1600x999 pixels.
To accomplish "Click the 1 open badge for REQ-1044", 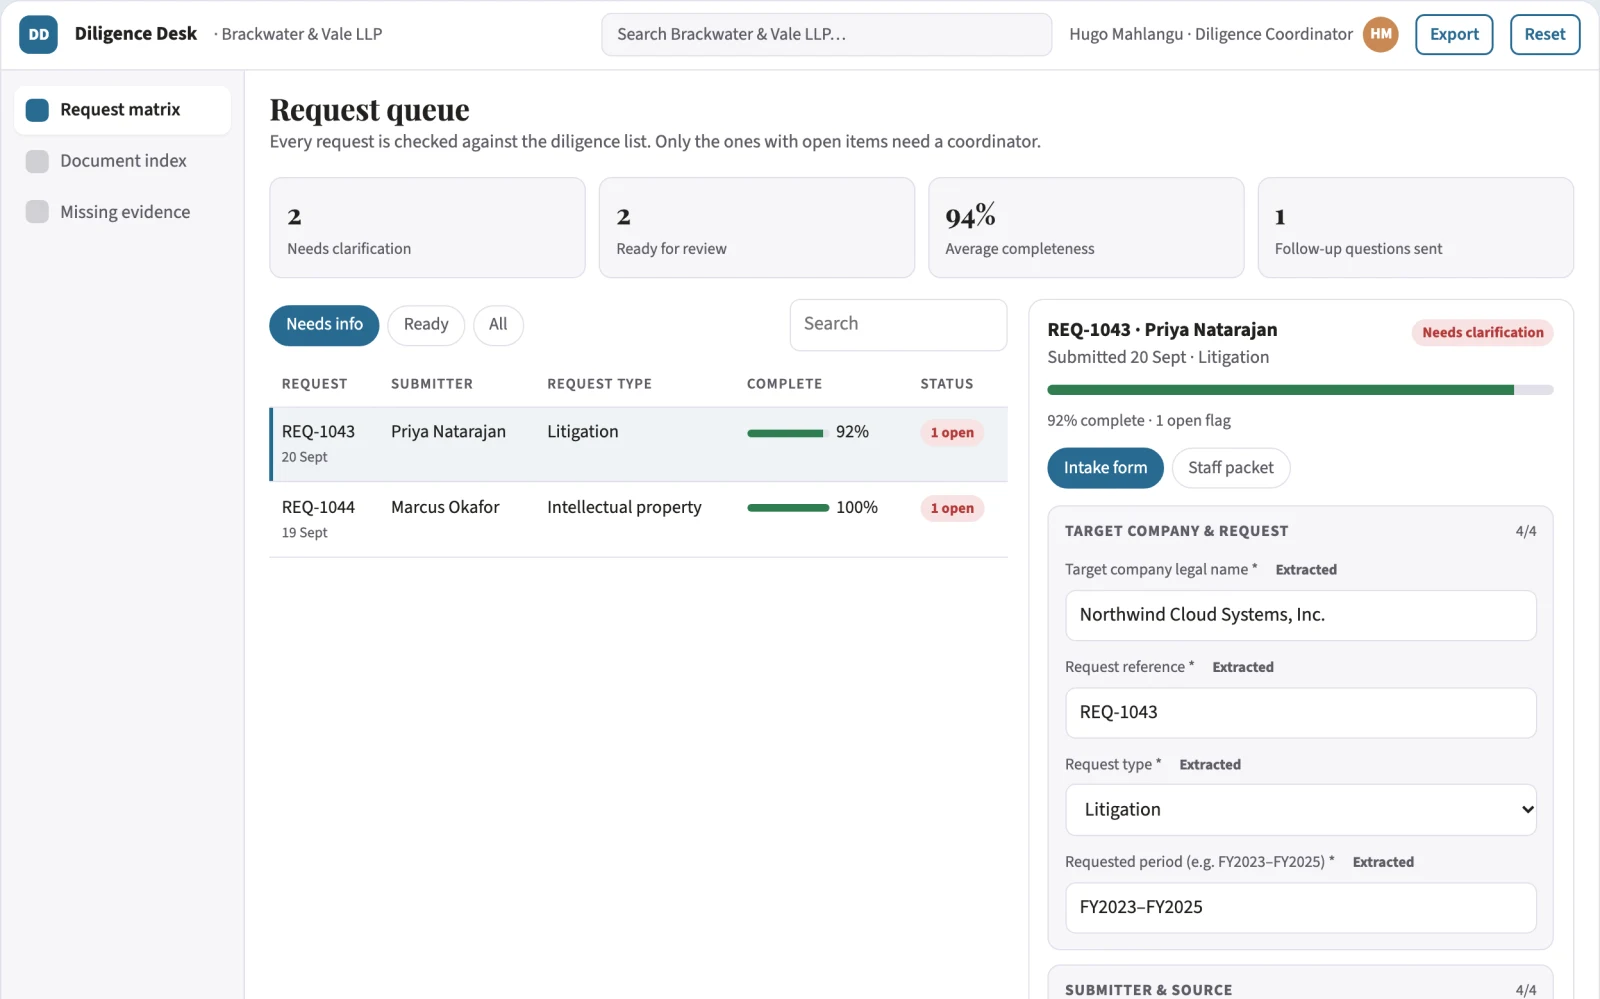I will [x=952, y=509].
